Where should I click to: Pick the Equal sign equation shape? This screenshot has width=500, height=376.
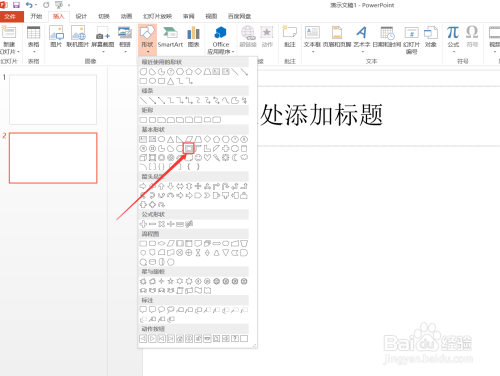[x=180, y=224]
